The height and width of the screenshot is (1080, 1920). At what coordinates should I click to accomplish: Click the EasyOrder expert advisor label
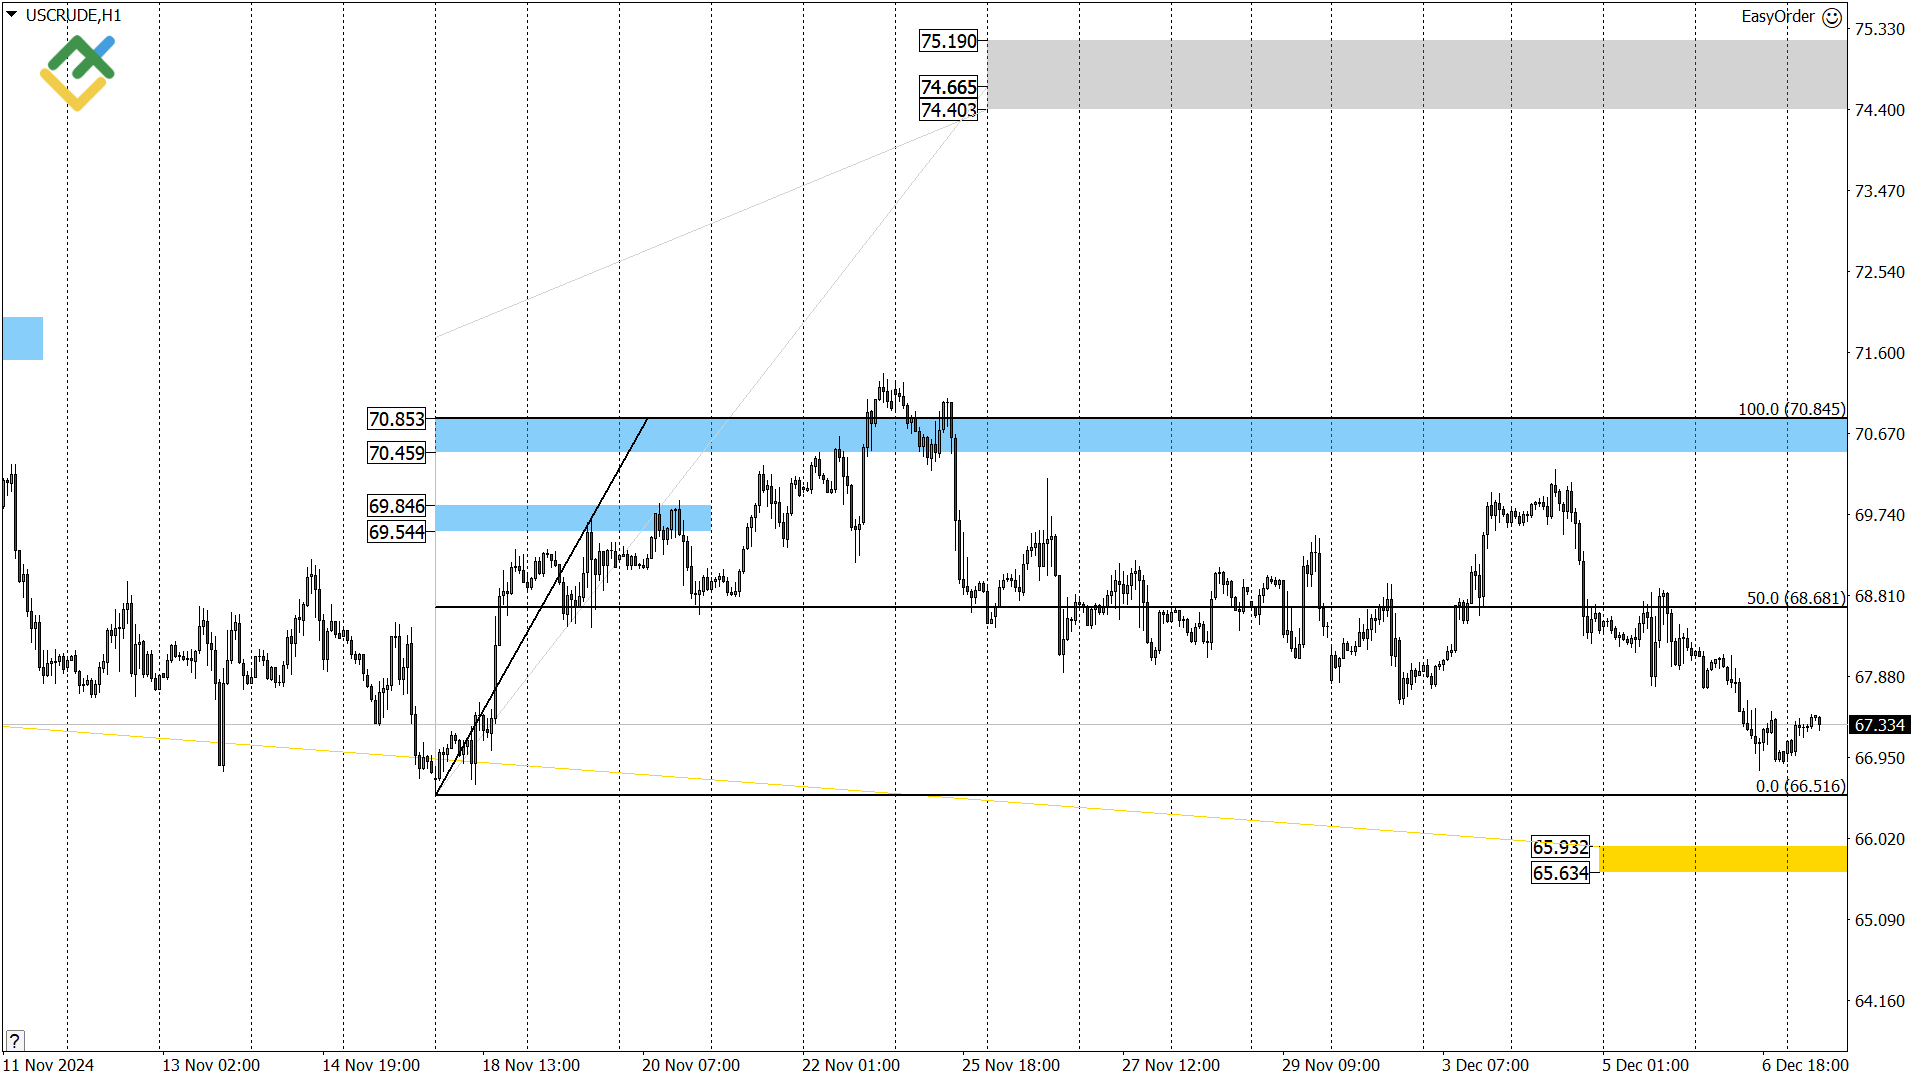coord(1777,16)
